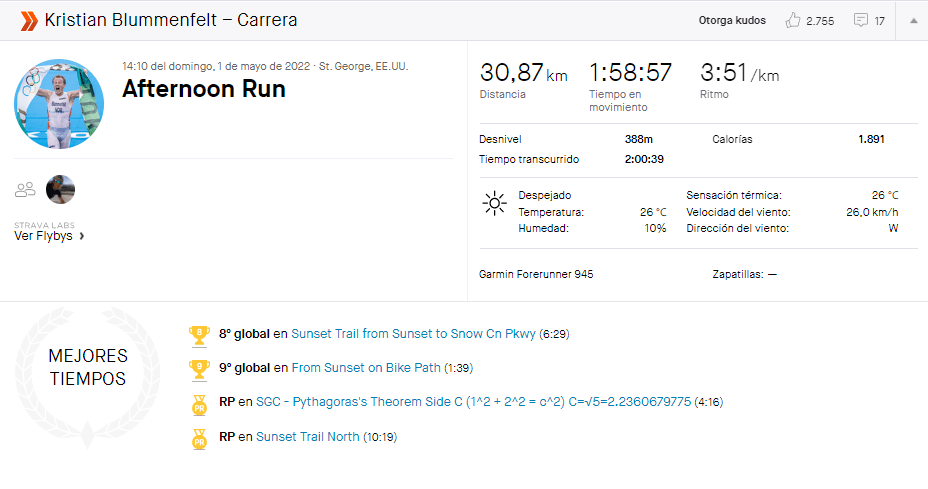Viewport: 928px width, 489px height.
Task: Click the Despejado weather condition text
Action: pos(544,195)
